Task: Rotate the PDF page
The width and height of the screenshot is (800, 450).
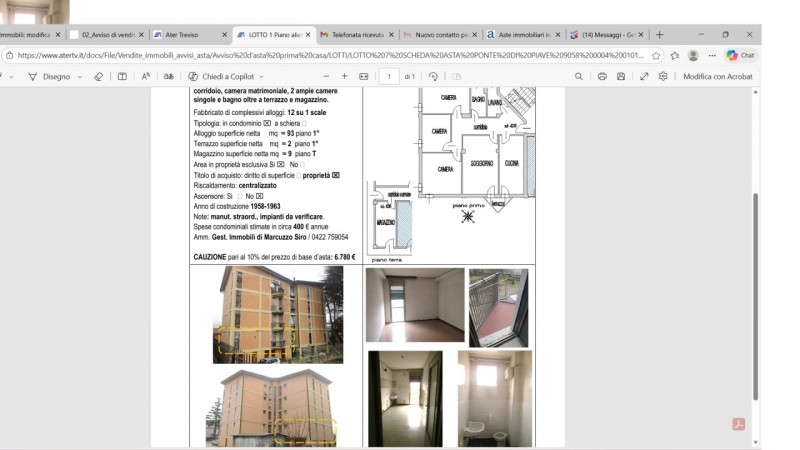Action: click(433, 76)
